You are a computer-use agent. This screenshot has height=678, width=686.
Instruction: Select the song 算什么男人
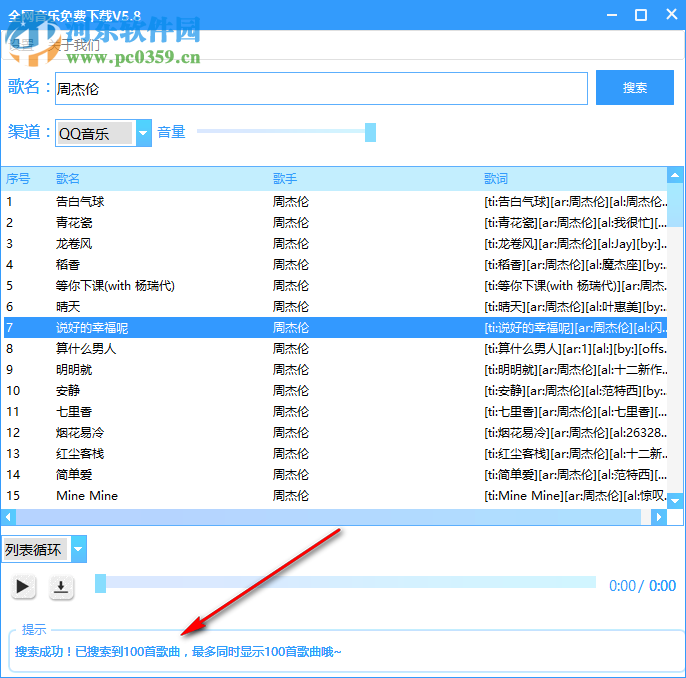point(335,349)
